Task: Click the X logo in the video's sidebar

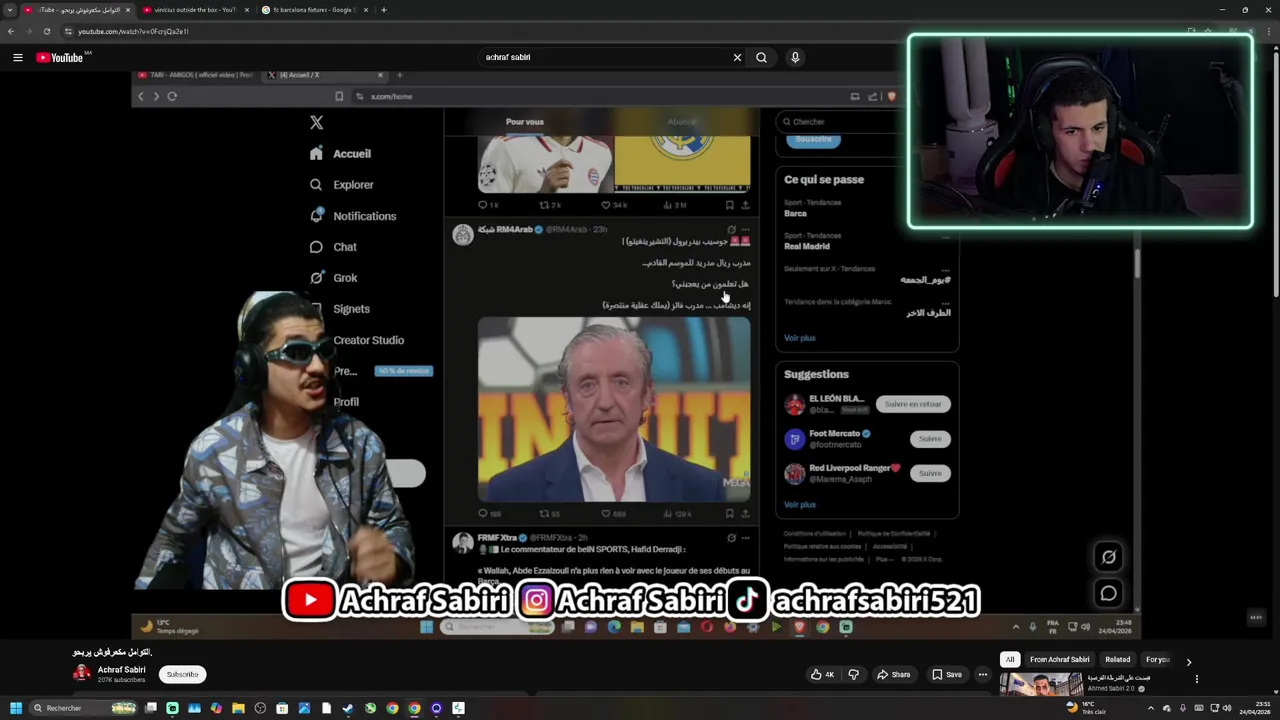Action: pos(316,122)
